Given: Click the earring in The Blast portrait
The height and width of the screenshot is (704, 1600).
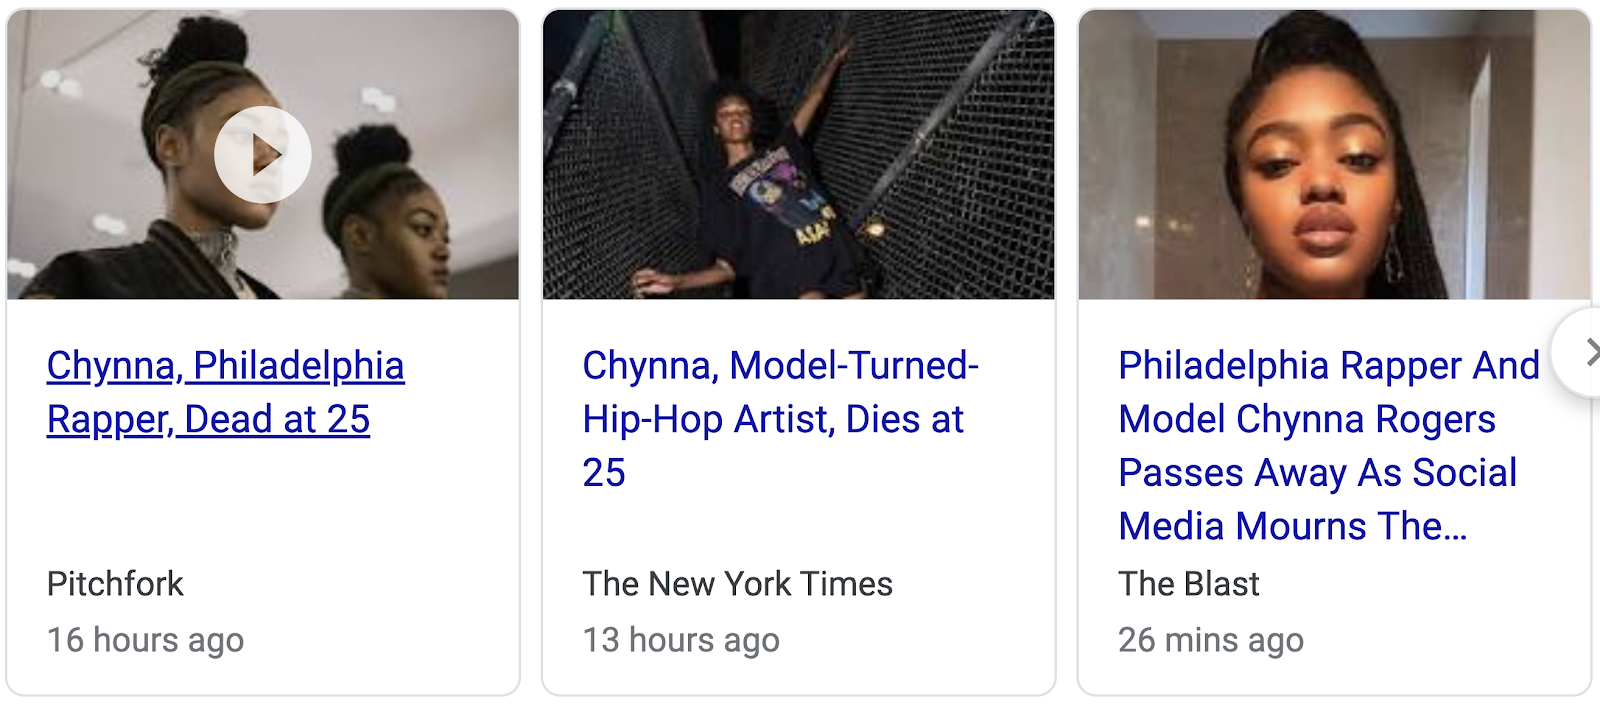Looking at the screenshot, I should (x=1393, y=260).
